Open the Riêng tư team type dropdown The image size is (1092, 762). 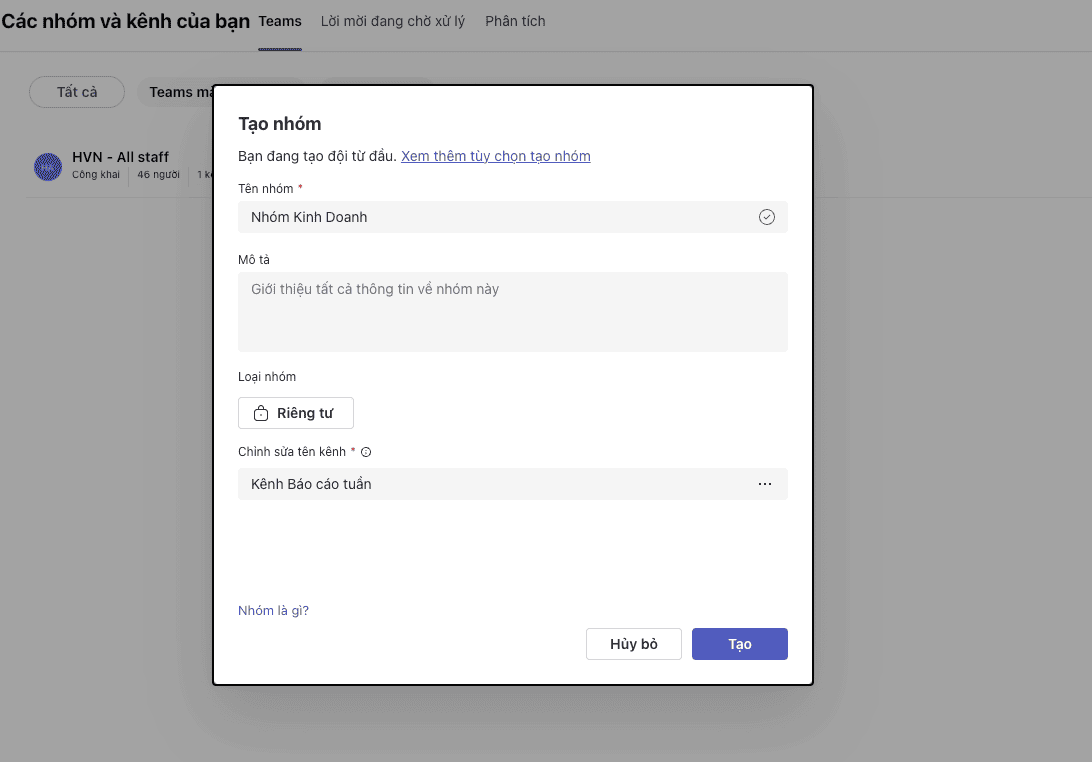296,413
